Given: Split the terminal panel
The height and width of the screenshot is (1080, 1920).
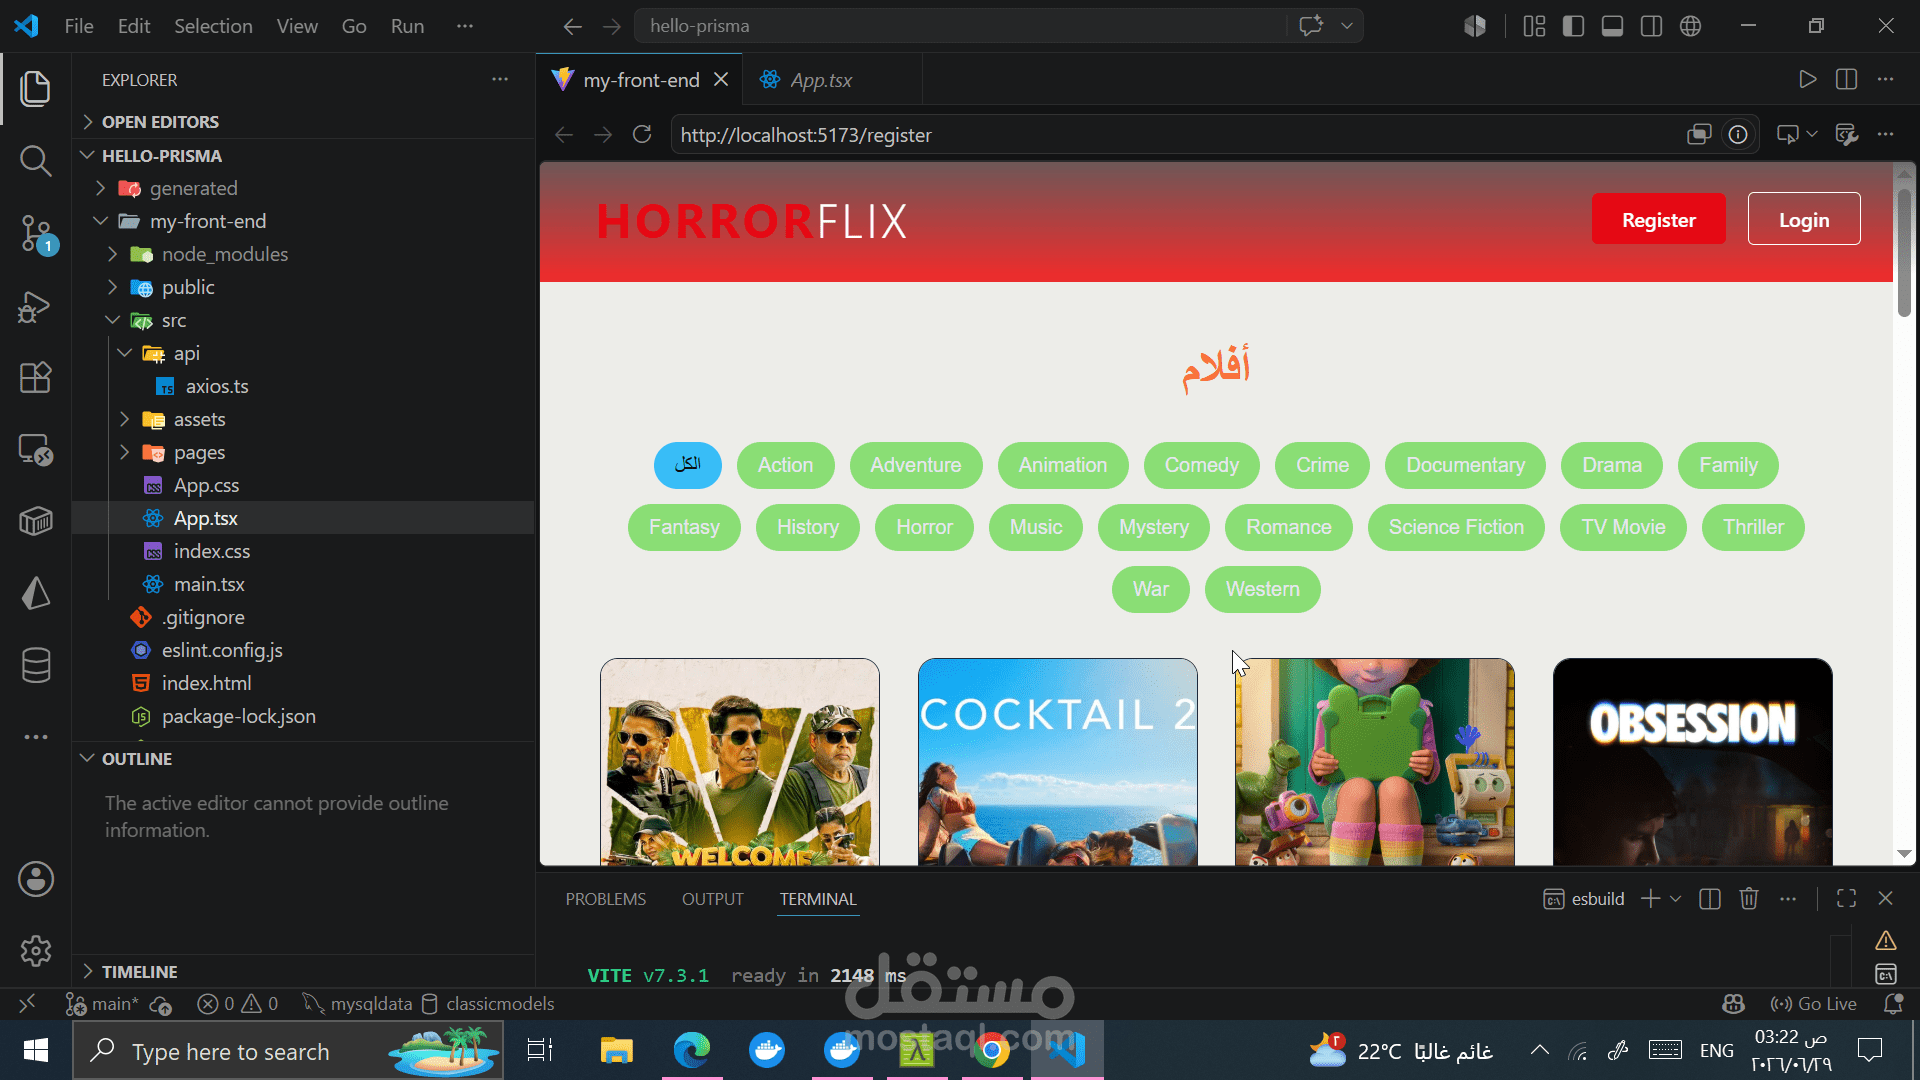Looking at the screenshot, I should click(x=1710, y=898).
